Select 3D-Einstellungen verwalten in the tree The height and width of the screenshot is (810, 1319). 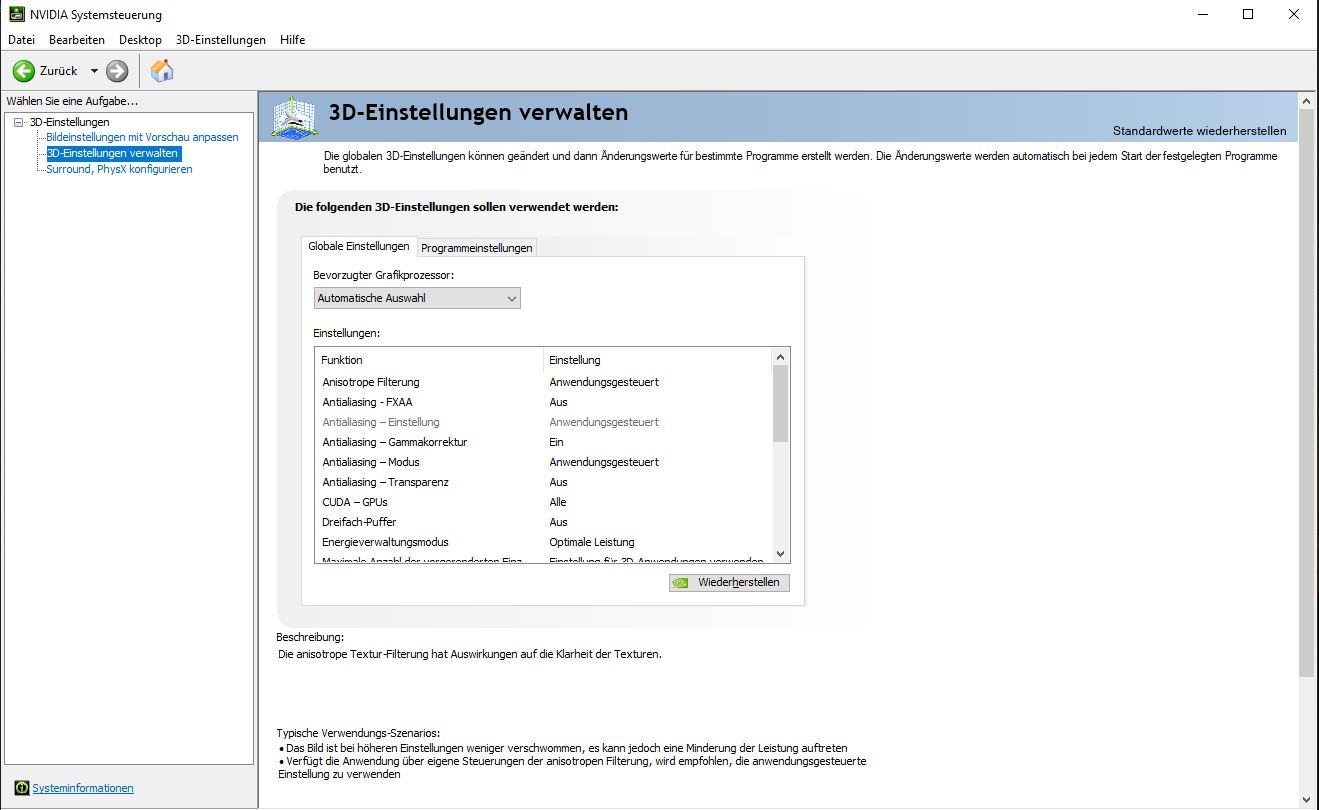pyautogui.click(x=113, y=153)
